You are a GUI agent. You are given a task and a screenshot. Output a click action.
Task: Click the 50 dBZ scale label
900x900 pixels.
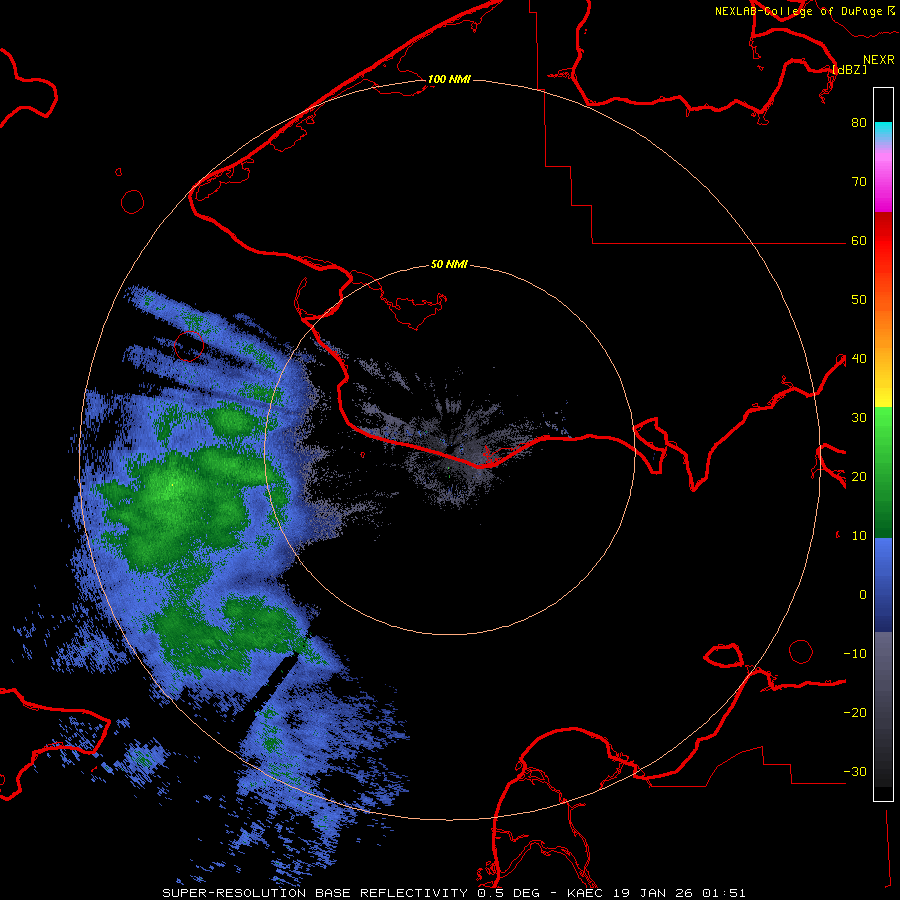point(859,300)
